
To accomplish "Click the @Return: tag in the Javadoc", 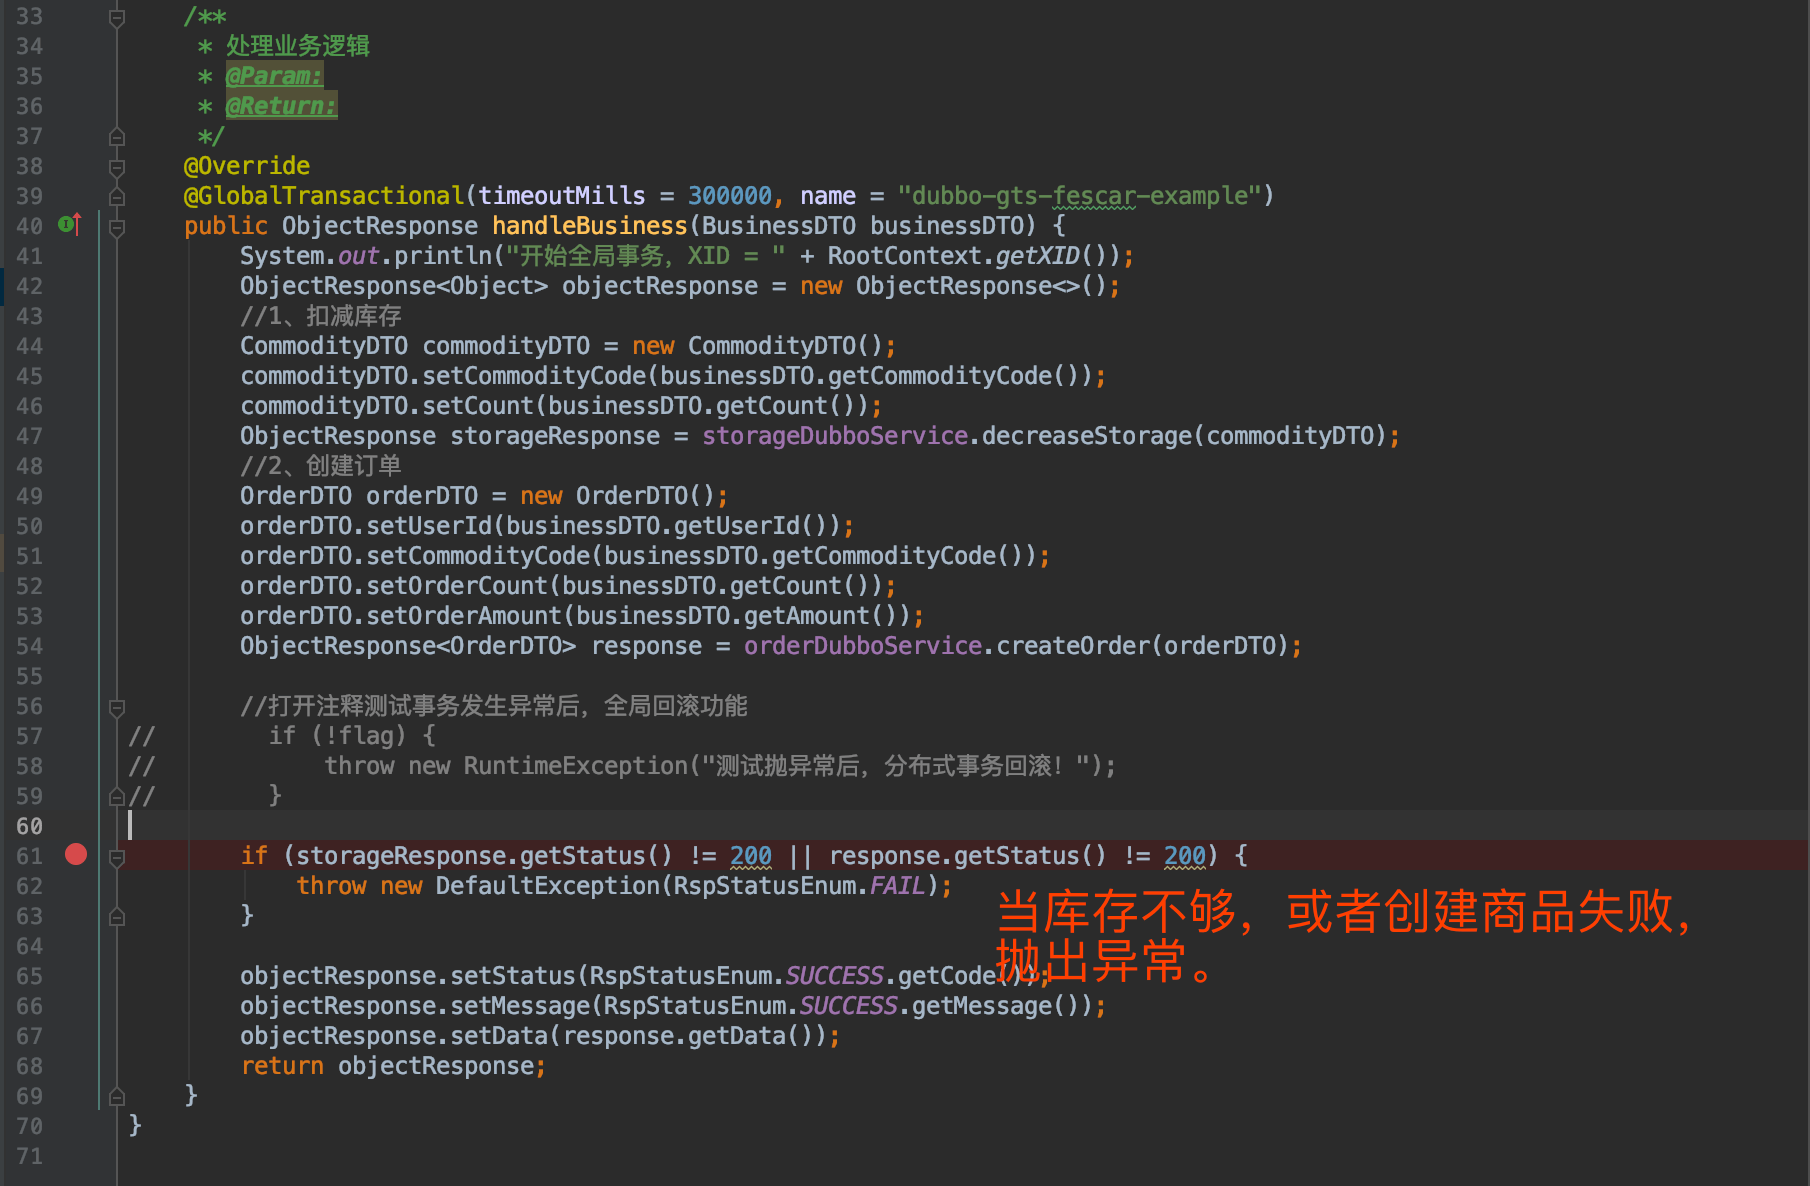I will pos(282,106).
